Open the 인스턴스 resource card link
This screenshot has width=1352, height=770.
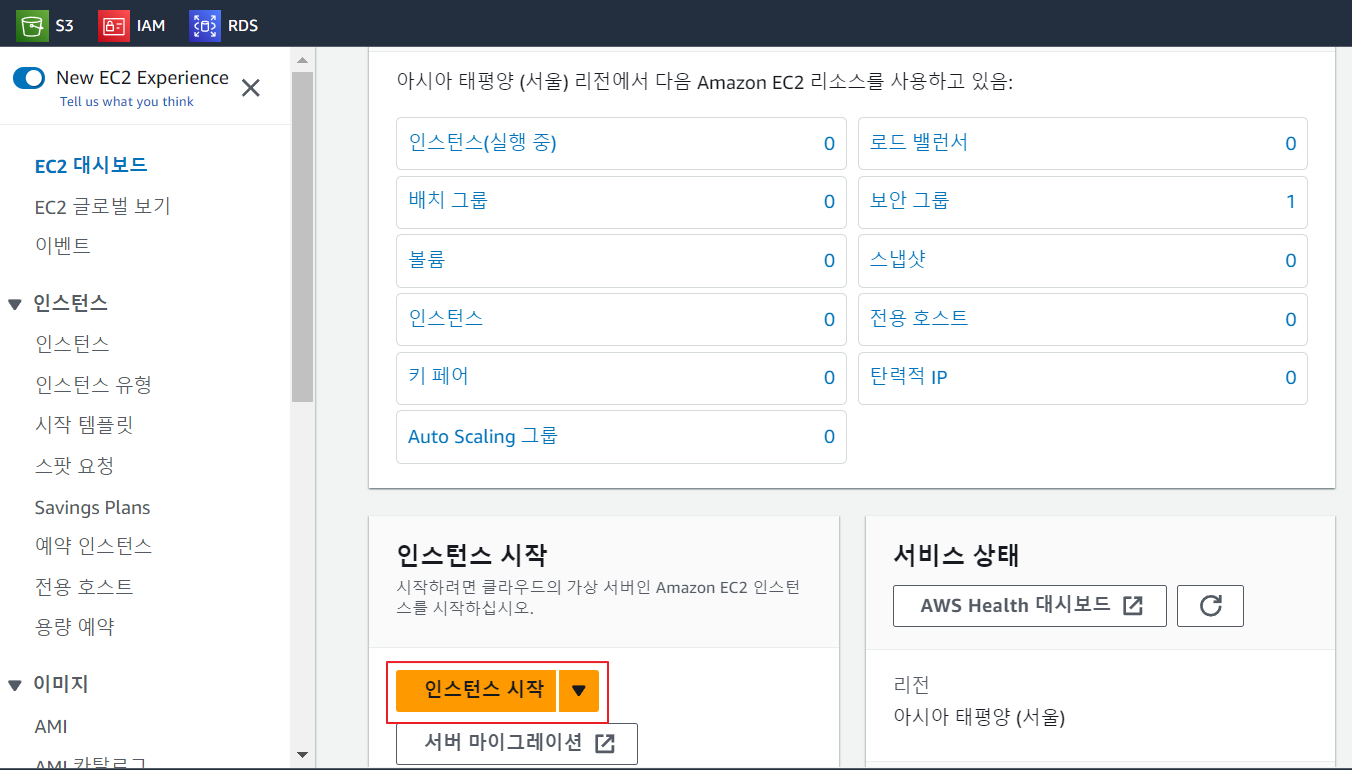coord(445,318)
